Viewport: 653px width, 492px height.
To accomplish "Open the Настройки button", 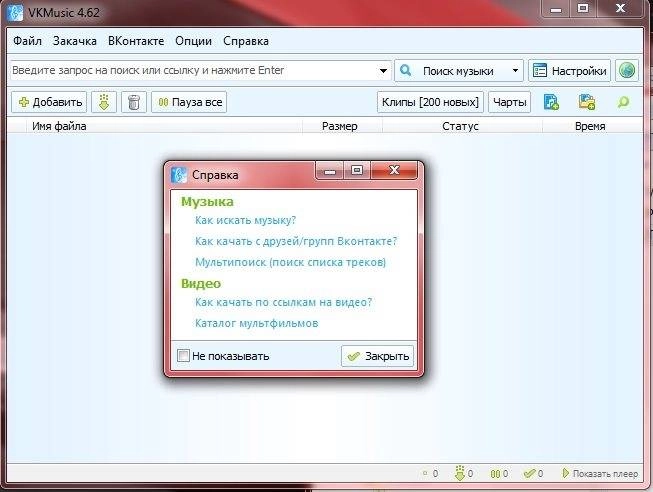I will [x=569, y=70].
